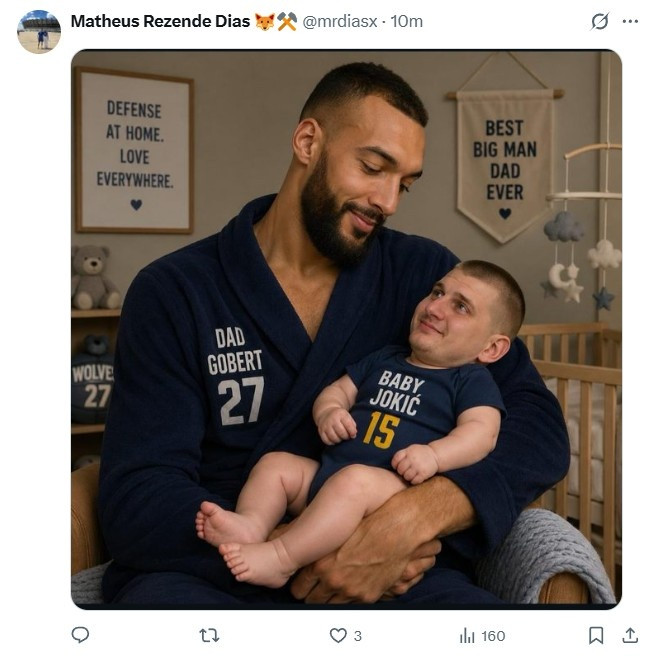
Task: Open the @mrdiasx handle link
Action: click(340, 21)
